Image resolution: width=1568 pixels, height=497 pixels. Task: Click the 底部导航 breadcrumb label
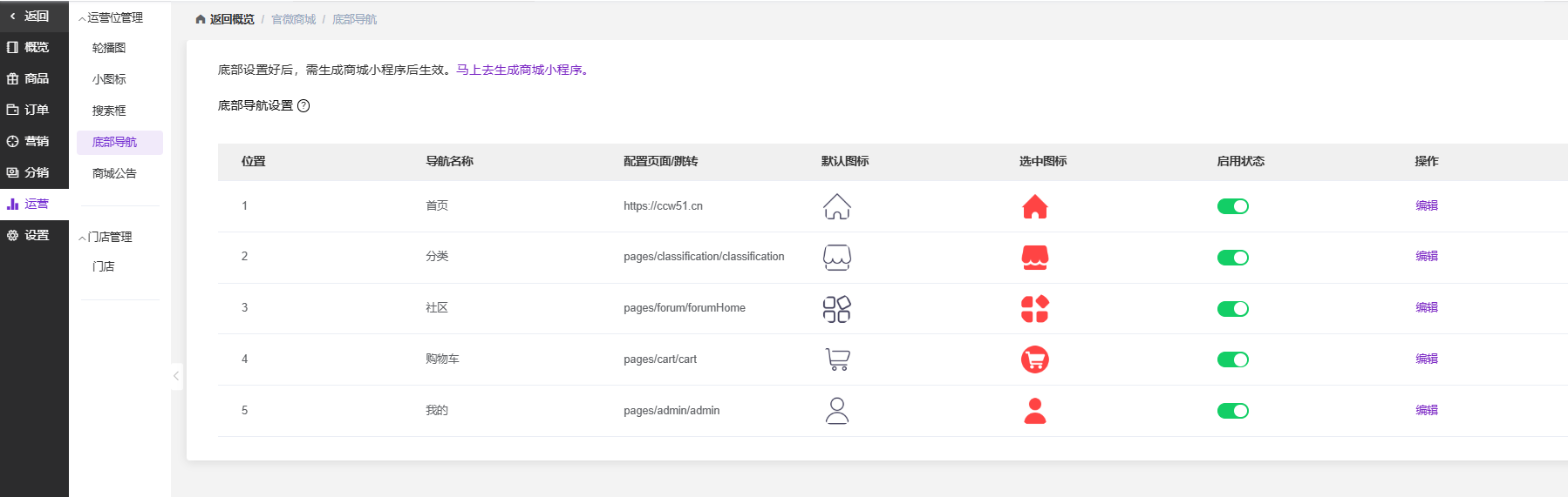coord(354,19)
